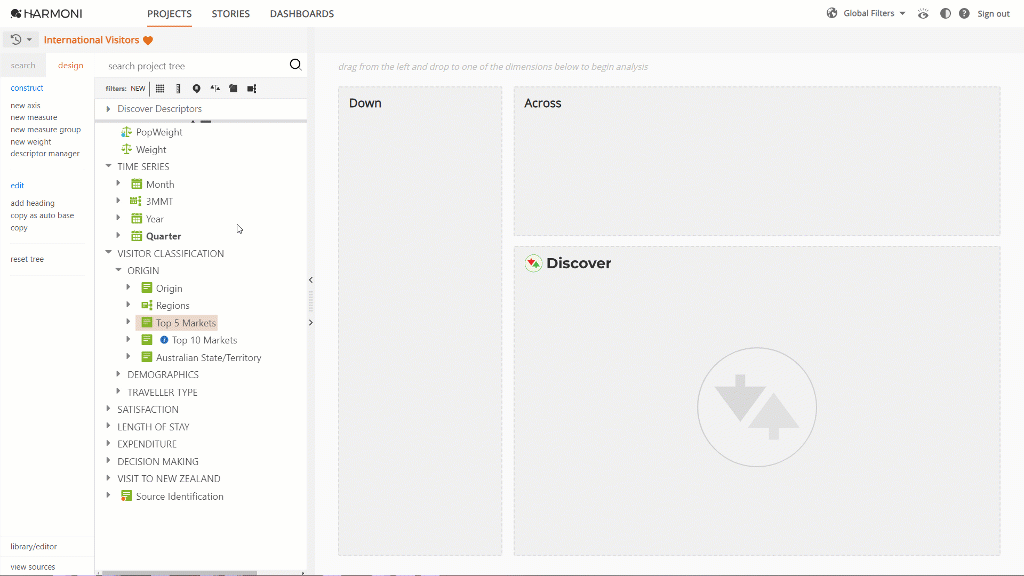Collapse the TIME SERIES group
Viewport: 1024px width, 576px height.
108,166
